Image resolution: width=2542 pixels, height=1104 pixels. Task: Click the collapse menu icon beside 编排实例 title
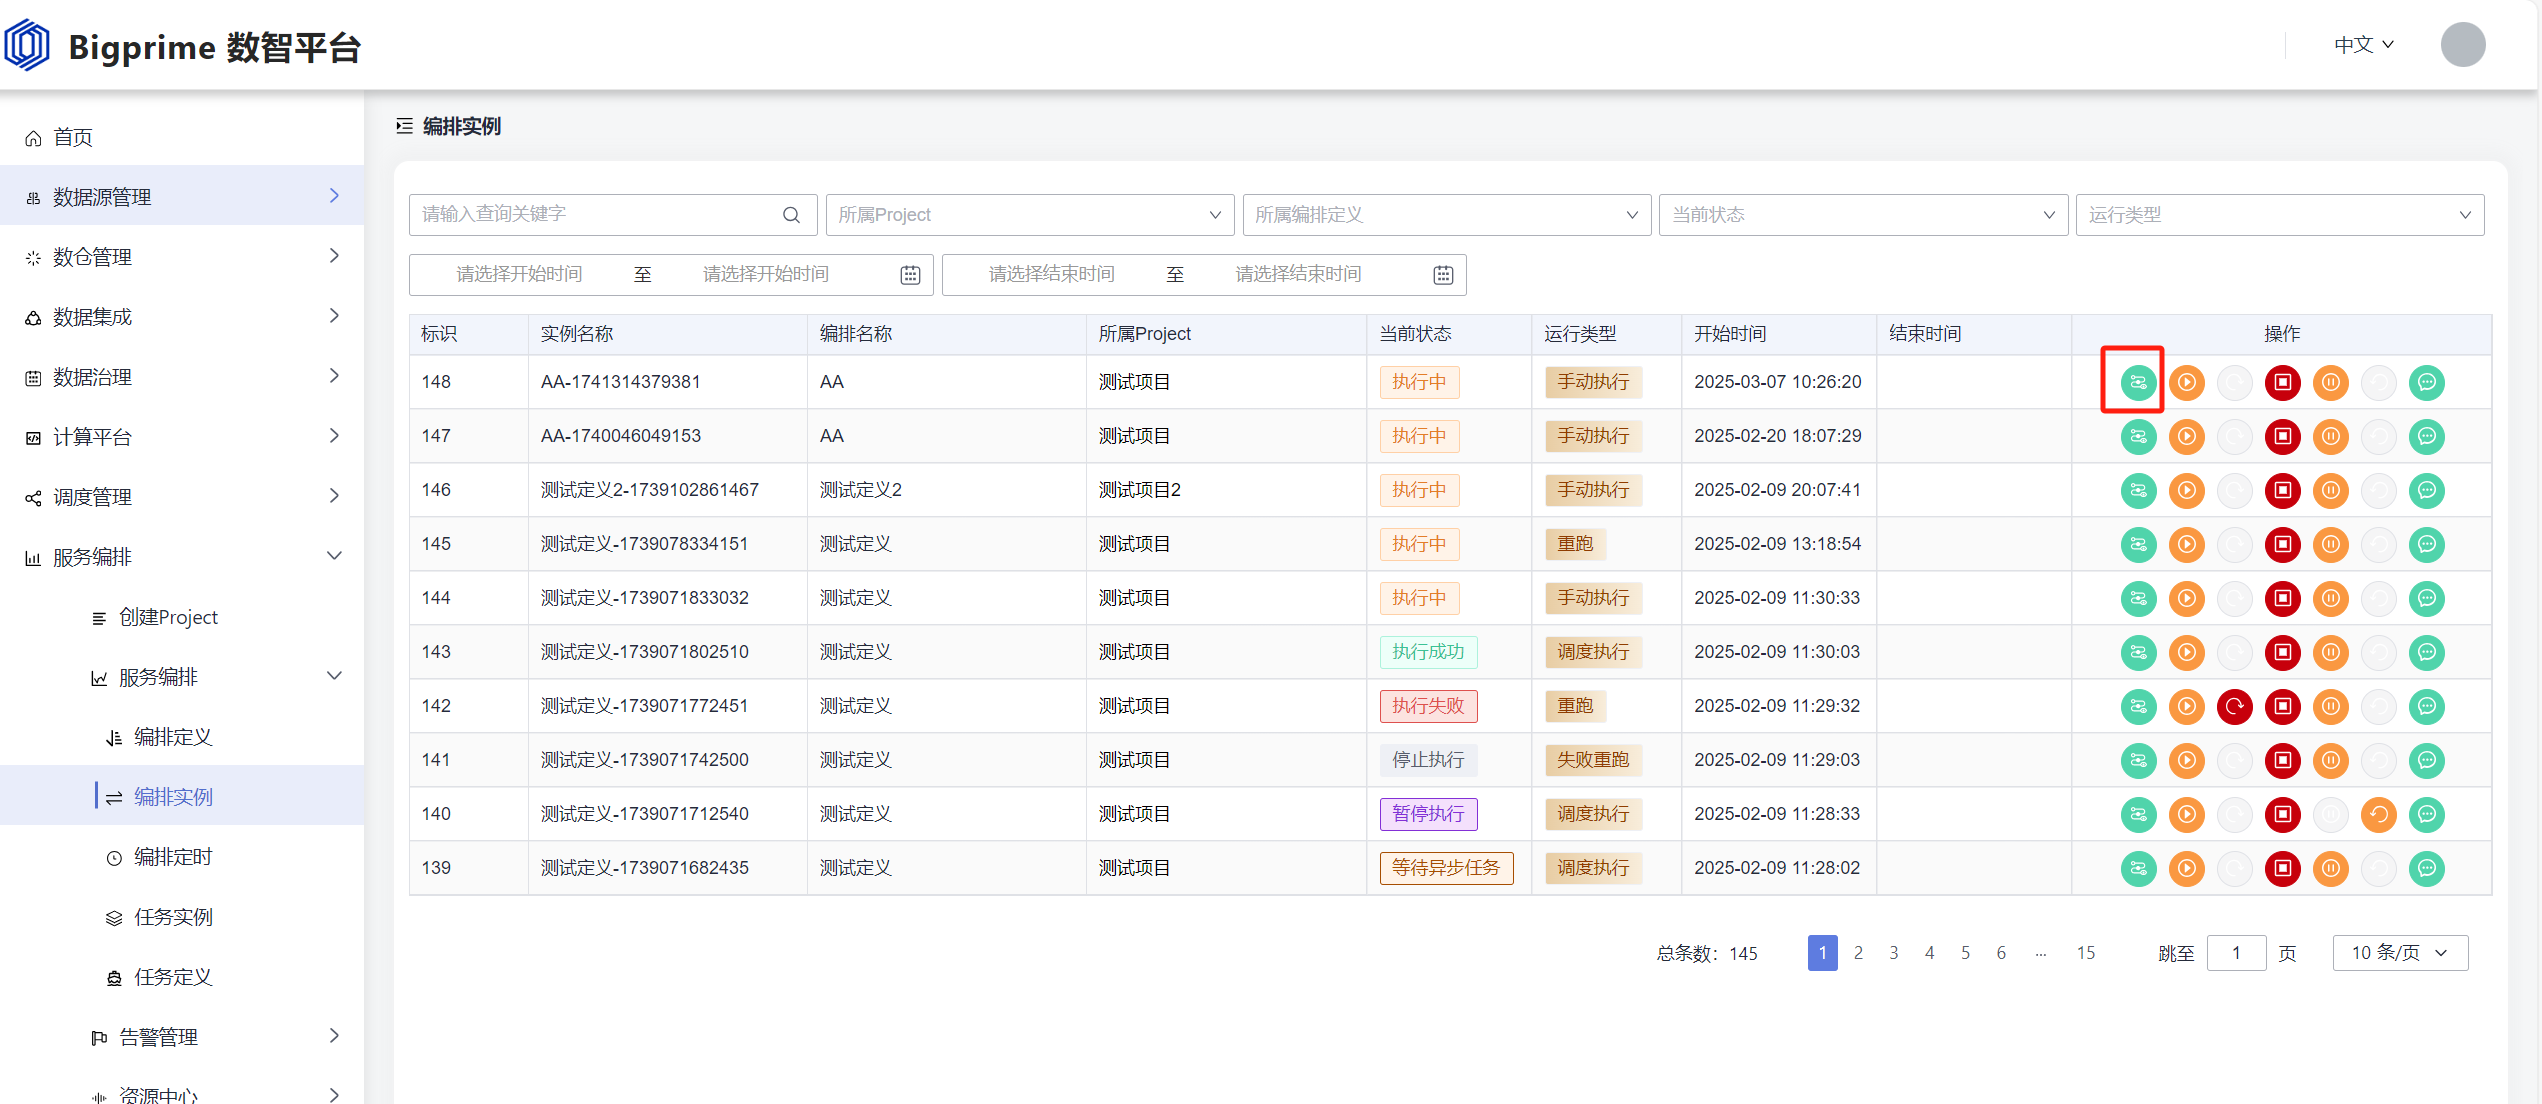404,126
